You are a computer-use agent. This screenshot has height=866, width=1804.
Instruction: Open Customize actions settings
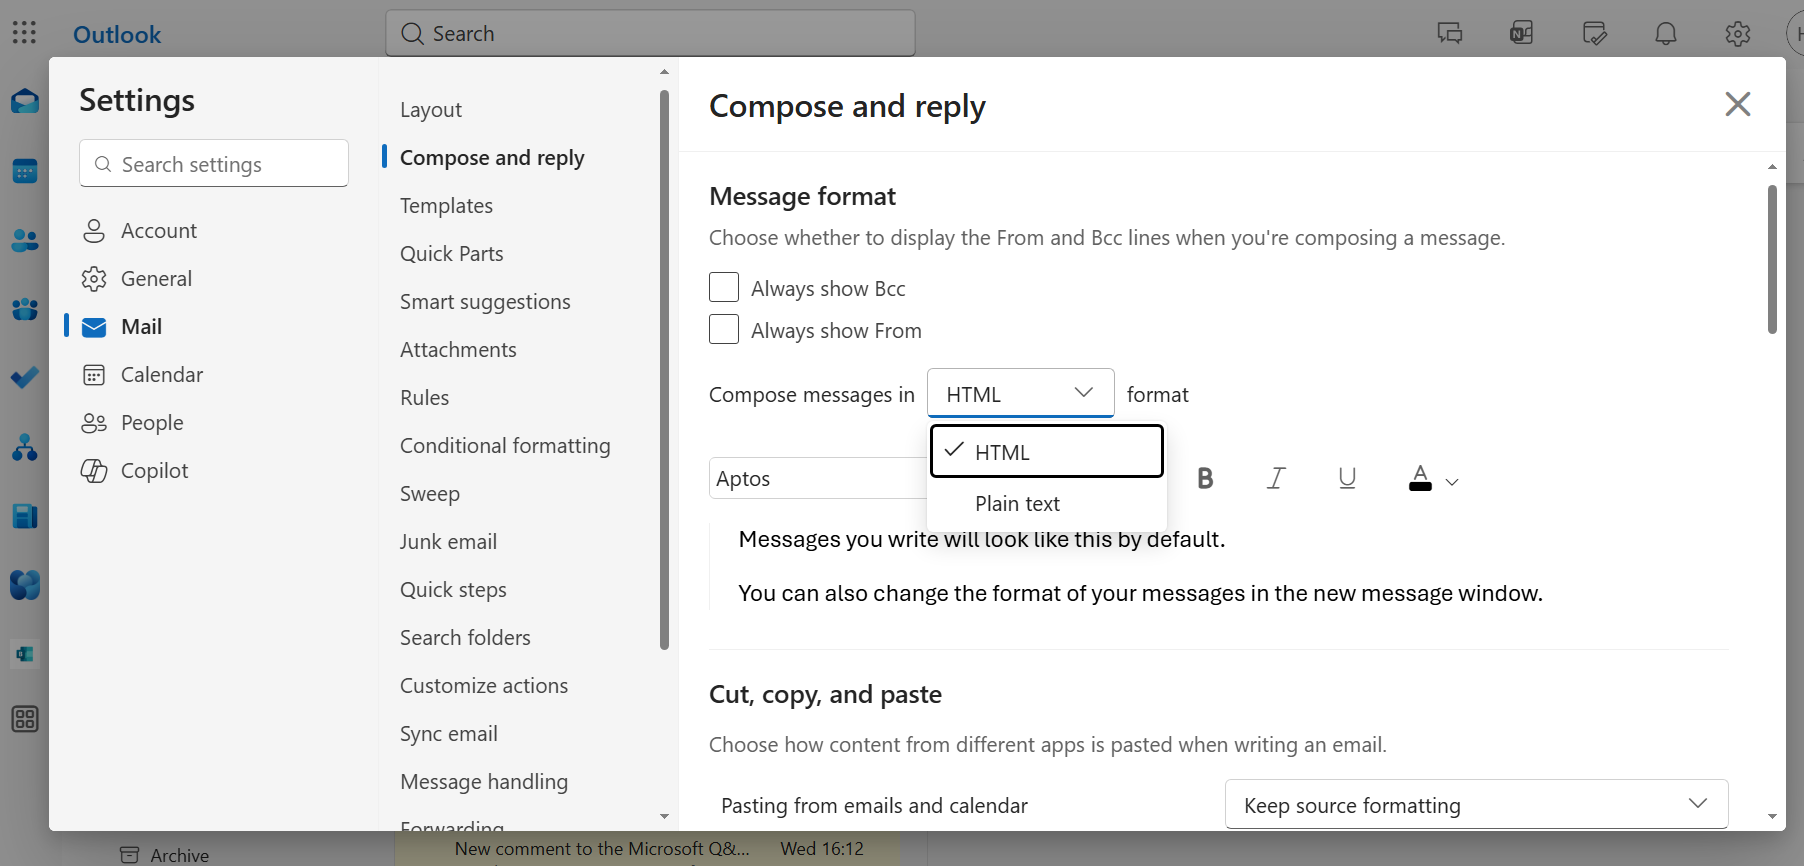point(484,686)
